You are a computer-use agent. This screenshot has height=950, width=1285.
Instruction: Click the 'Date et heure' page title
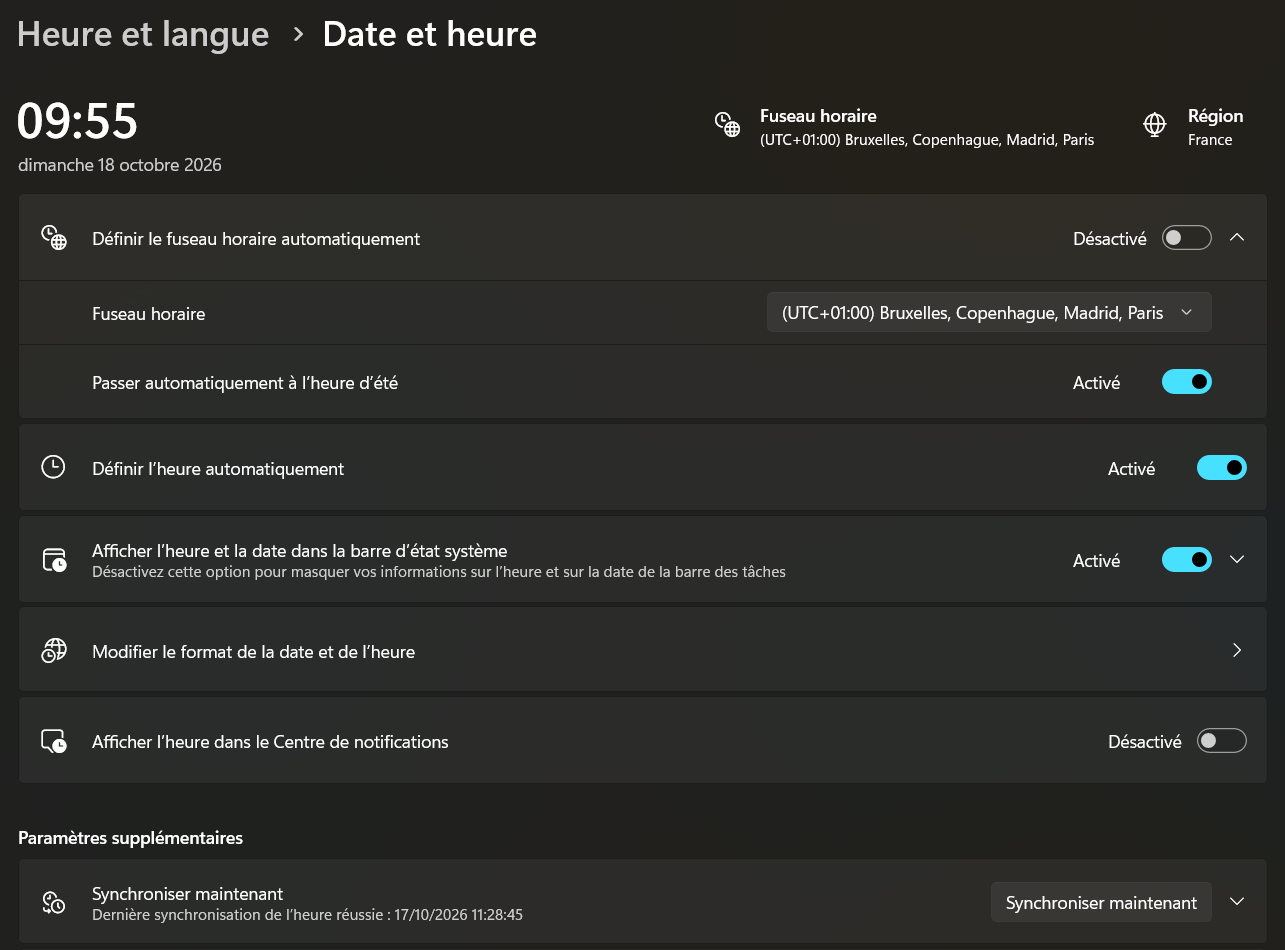tap(430, 34)
